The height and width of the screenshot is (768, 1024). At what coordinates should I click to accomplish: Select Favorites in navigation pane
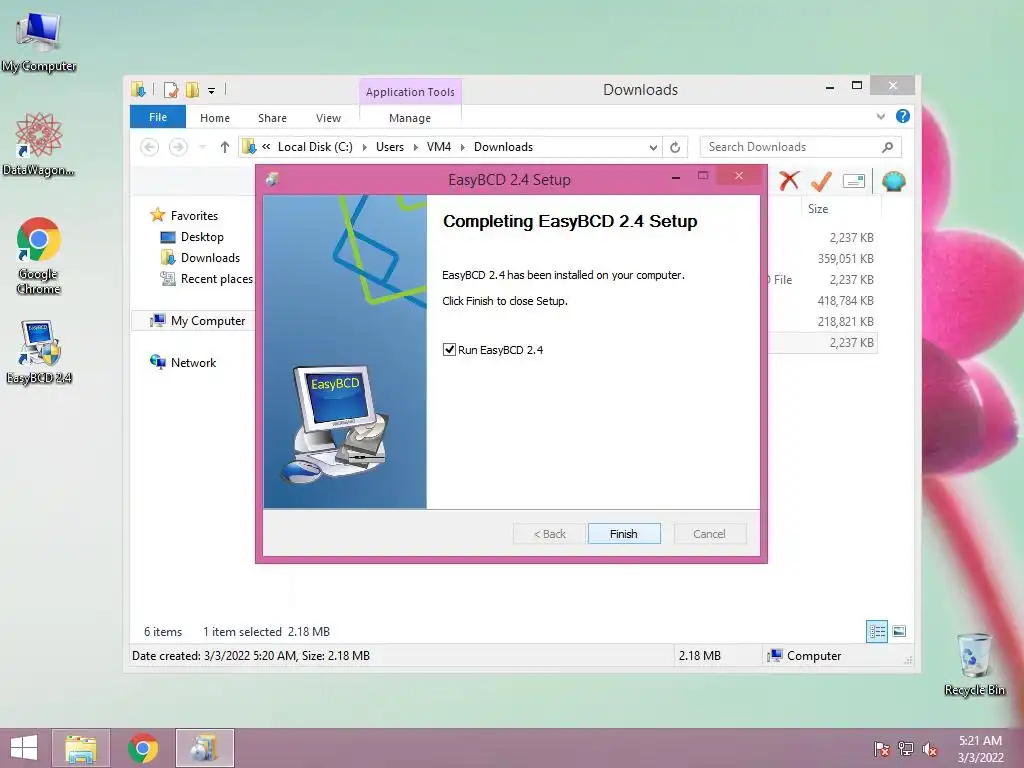194,216
